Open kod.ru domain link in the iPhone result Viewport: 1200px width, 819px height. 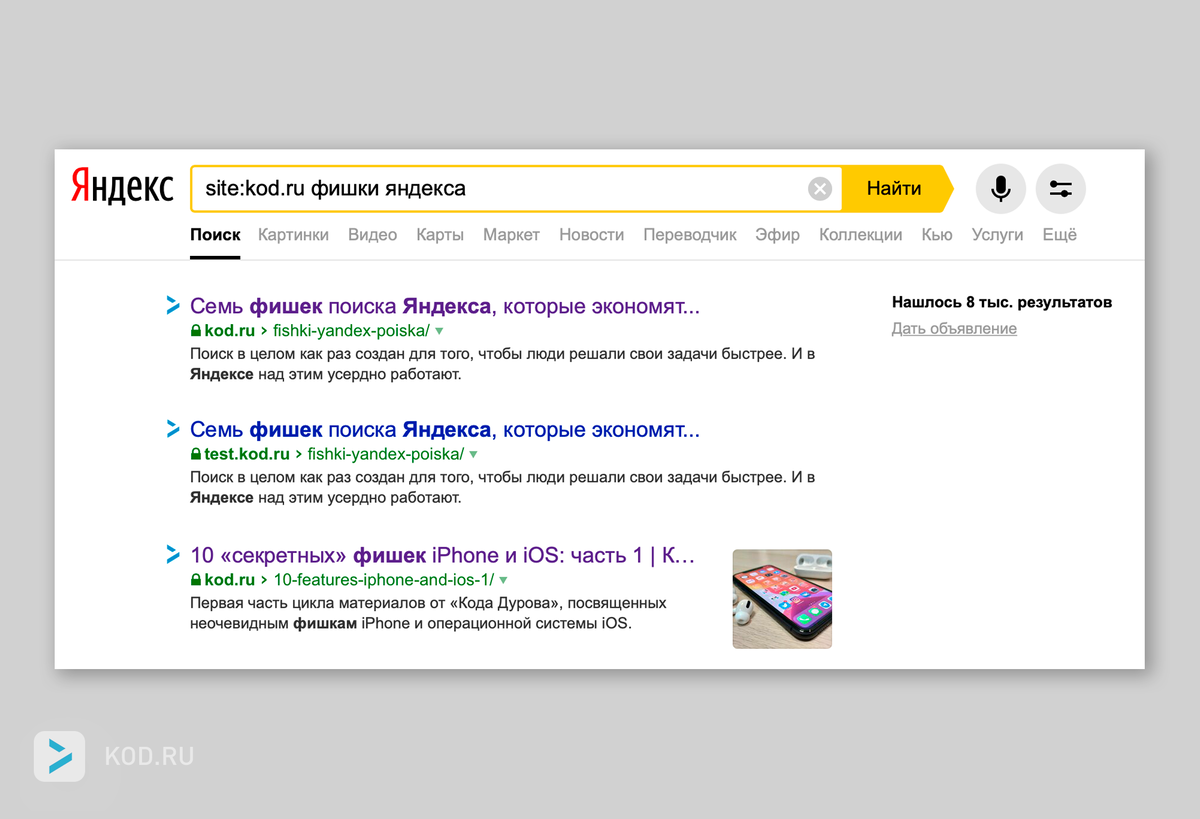(230, 580)
